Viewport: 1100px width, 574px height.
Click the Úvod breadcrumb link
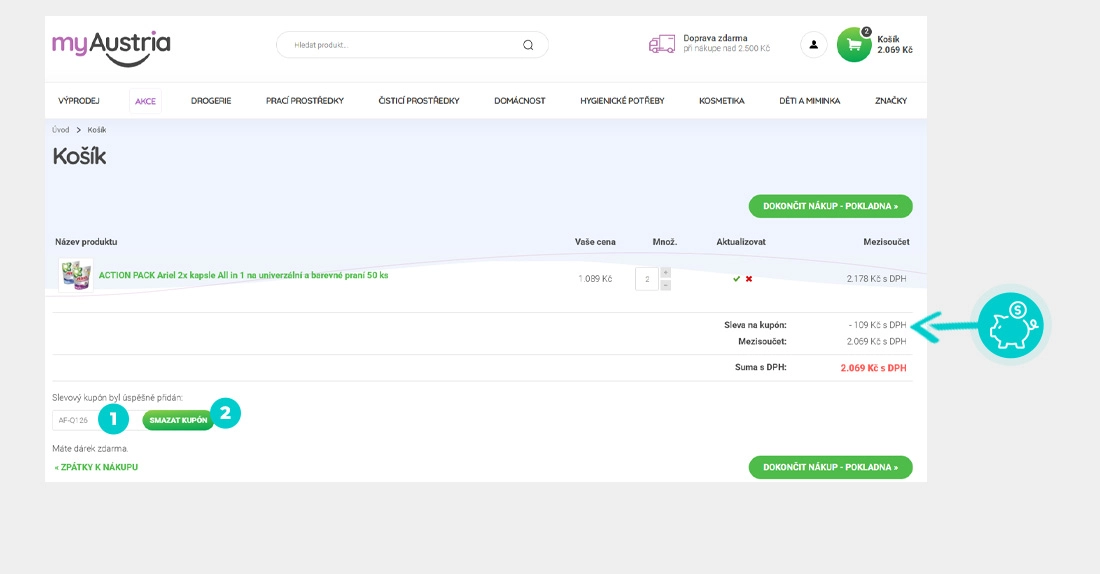61,130
